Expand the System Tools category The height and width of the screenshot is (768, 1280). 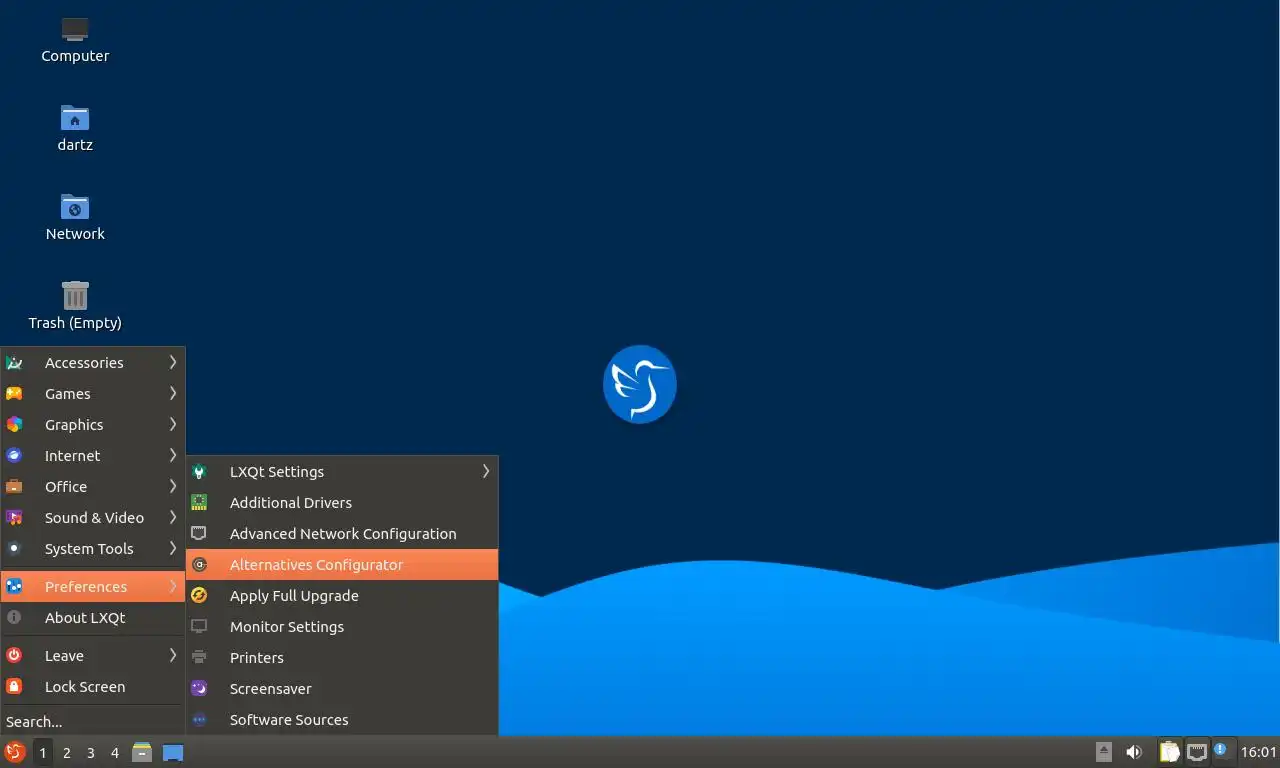point(93,549)
